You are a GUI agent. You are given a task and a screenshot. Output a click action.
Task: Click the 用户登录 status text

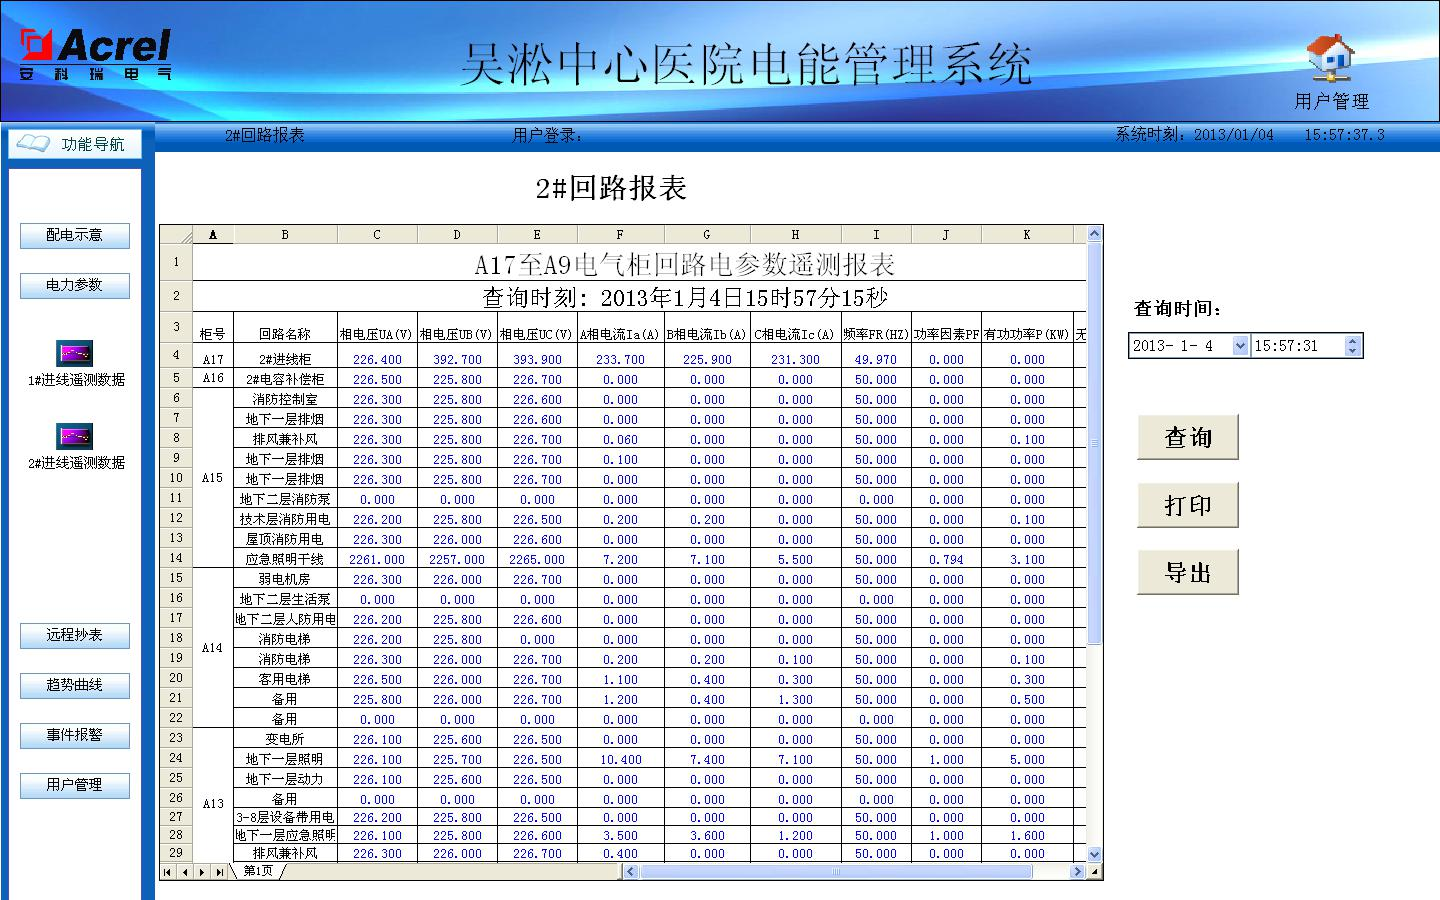547,135
